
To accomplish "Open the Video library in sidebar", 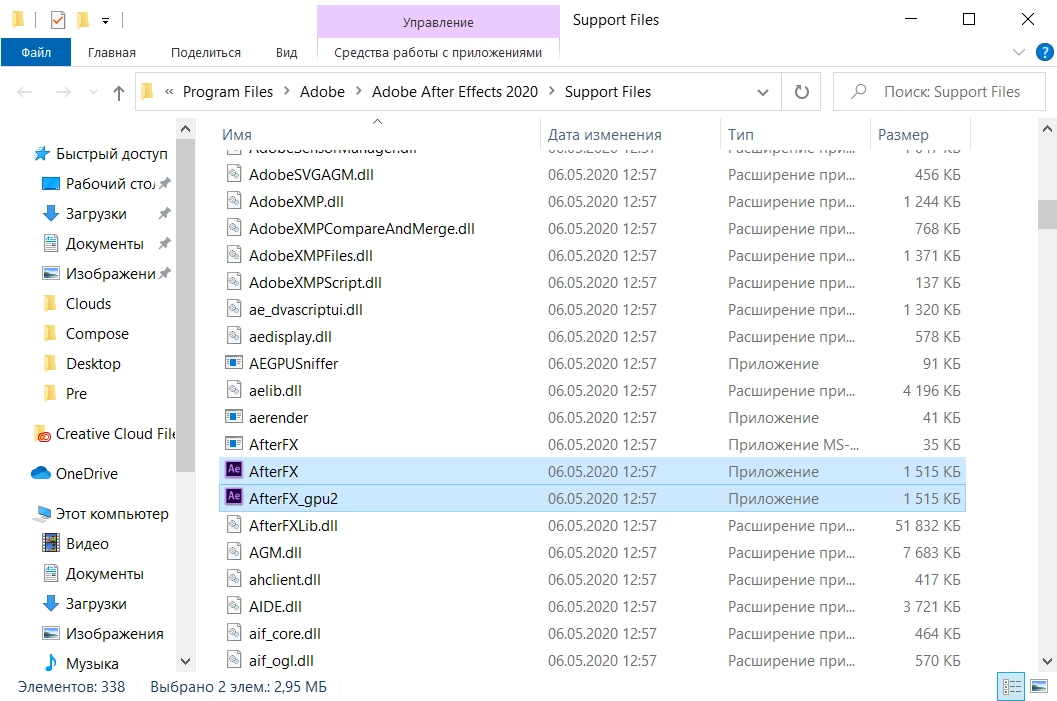I will point(76,543).
